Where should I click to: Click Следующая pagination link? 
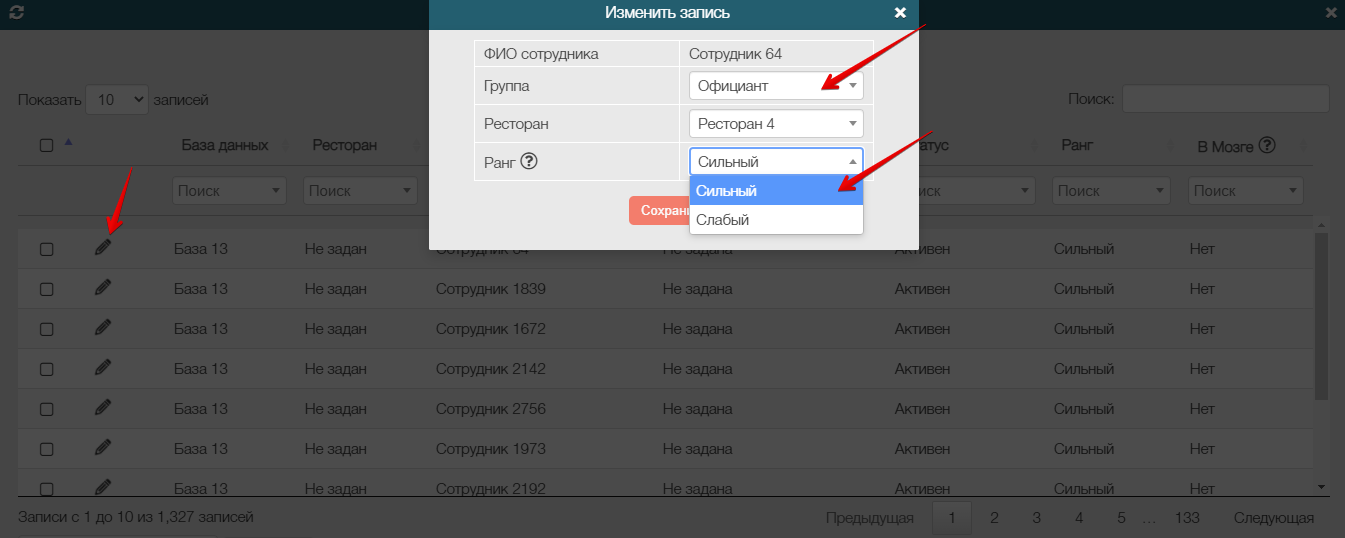(1273, 518)
